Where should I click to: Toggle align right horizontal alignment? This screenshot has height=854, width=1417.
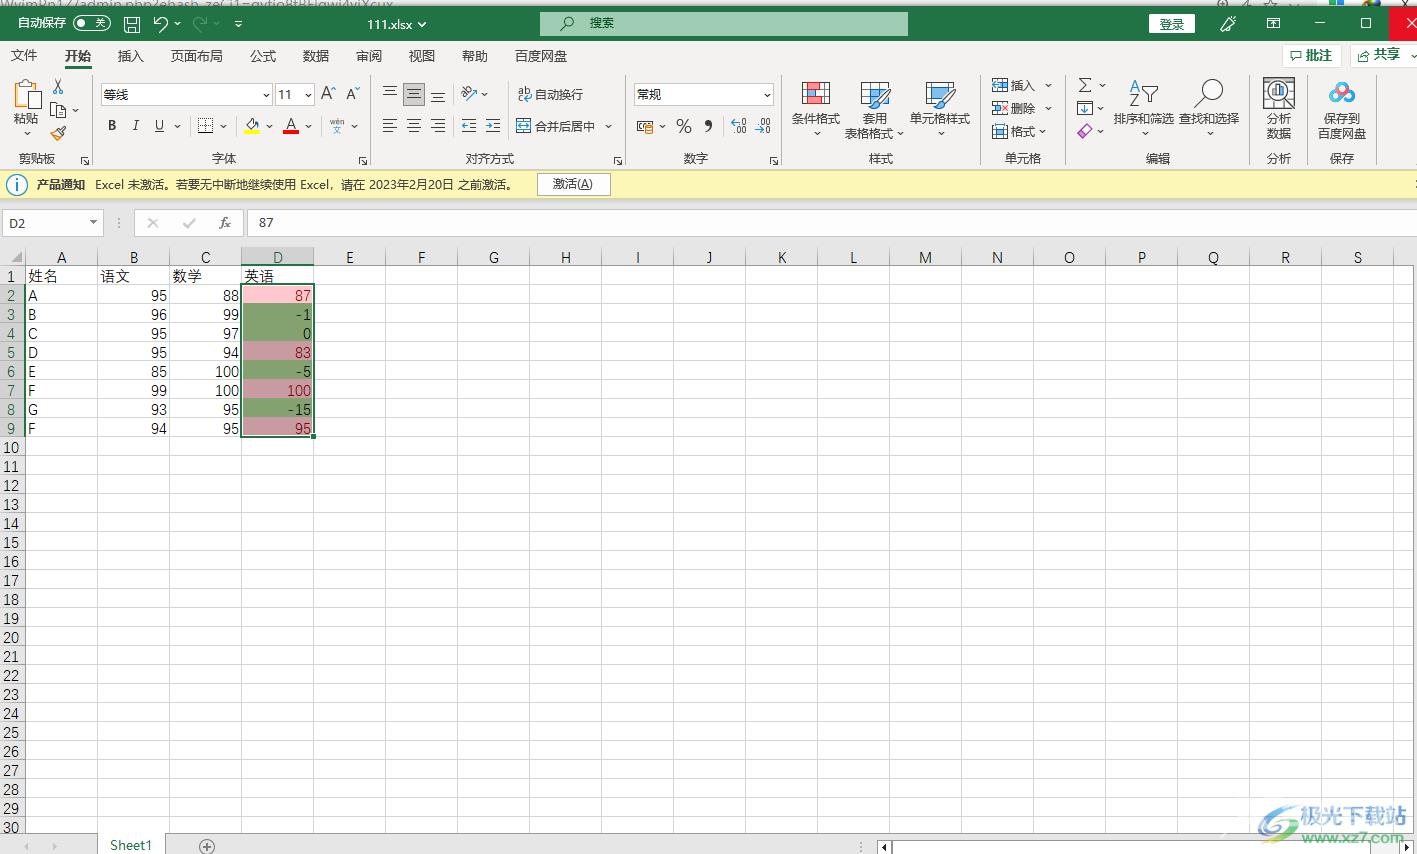click(438, 126)
